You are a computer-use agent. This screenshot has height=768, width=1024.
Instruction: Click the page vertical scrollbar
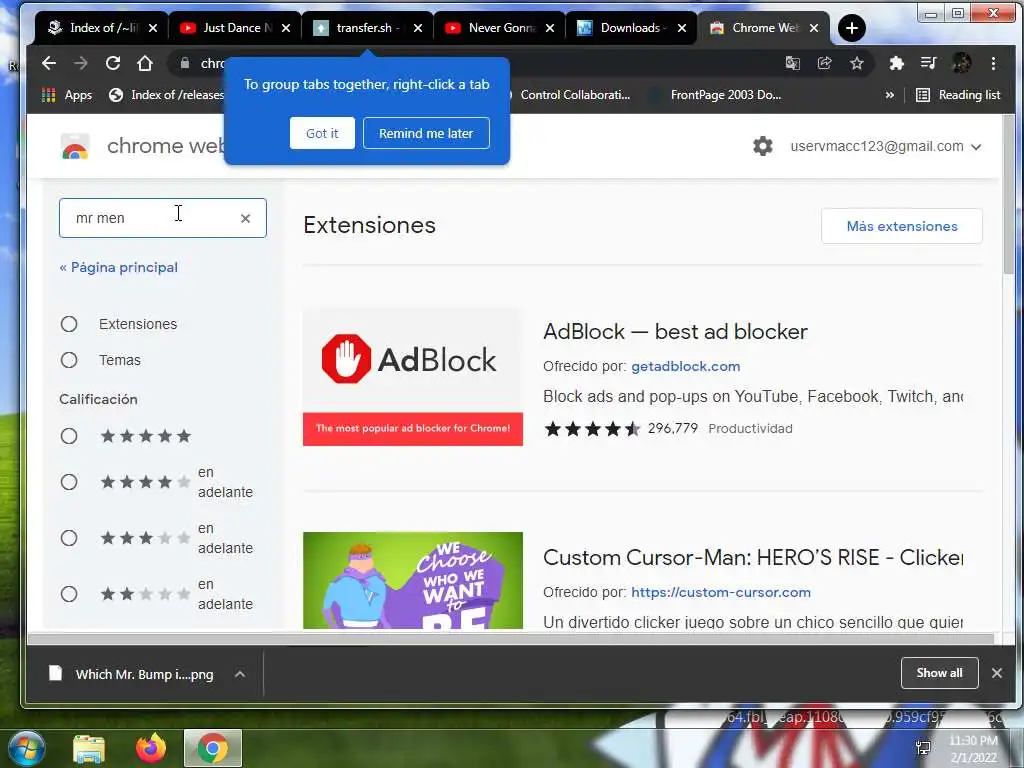coord(1009,196)
